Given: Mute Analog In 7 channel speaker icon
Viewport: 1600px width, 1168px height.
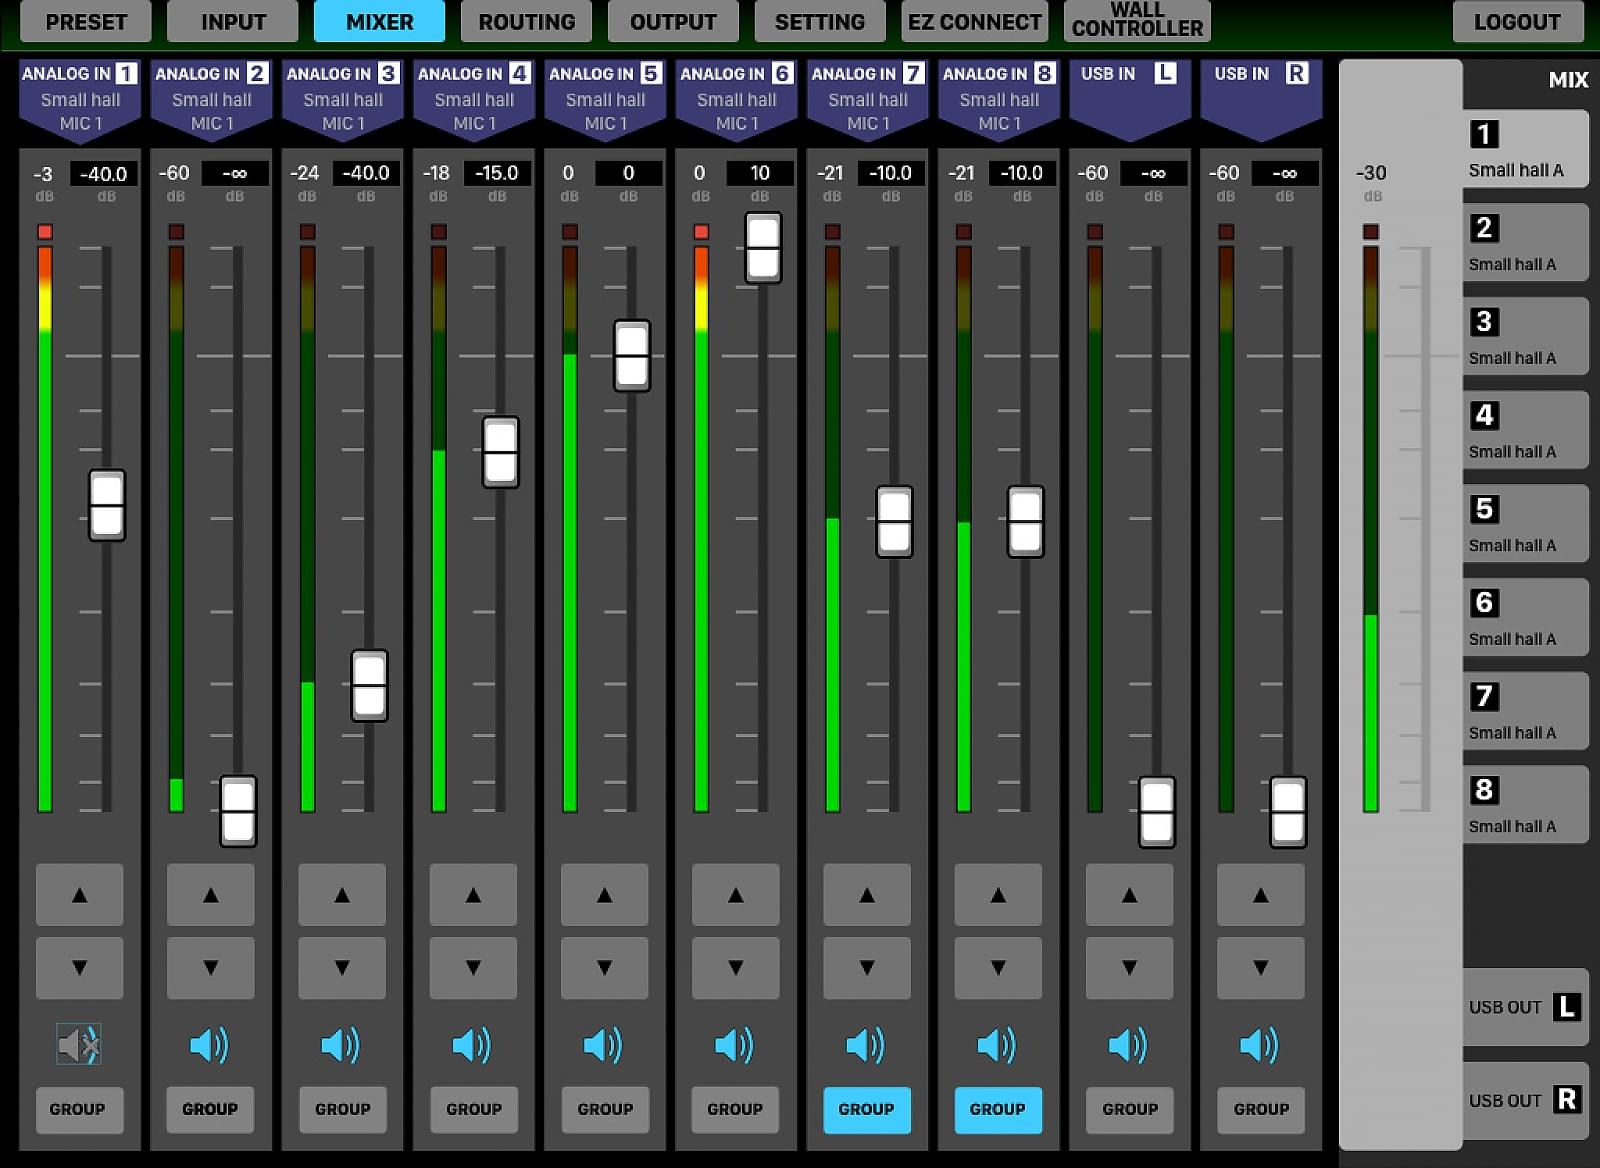Looking at the screenshot, I should 867,1045.
